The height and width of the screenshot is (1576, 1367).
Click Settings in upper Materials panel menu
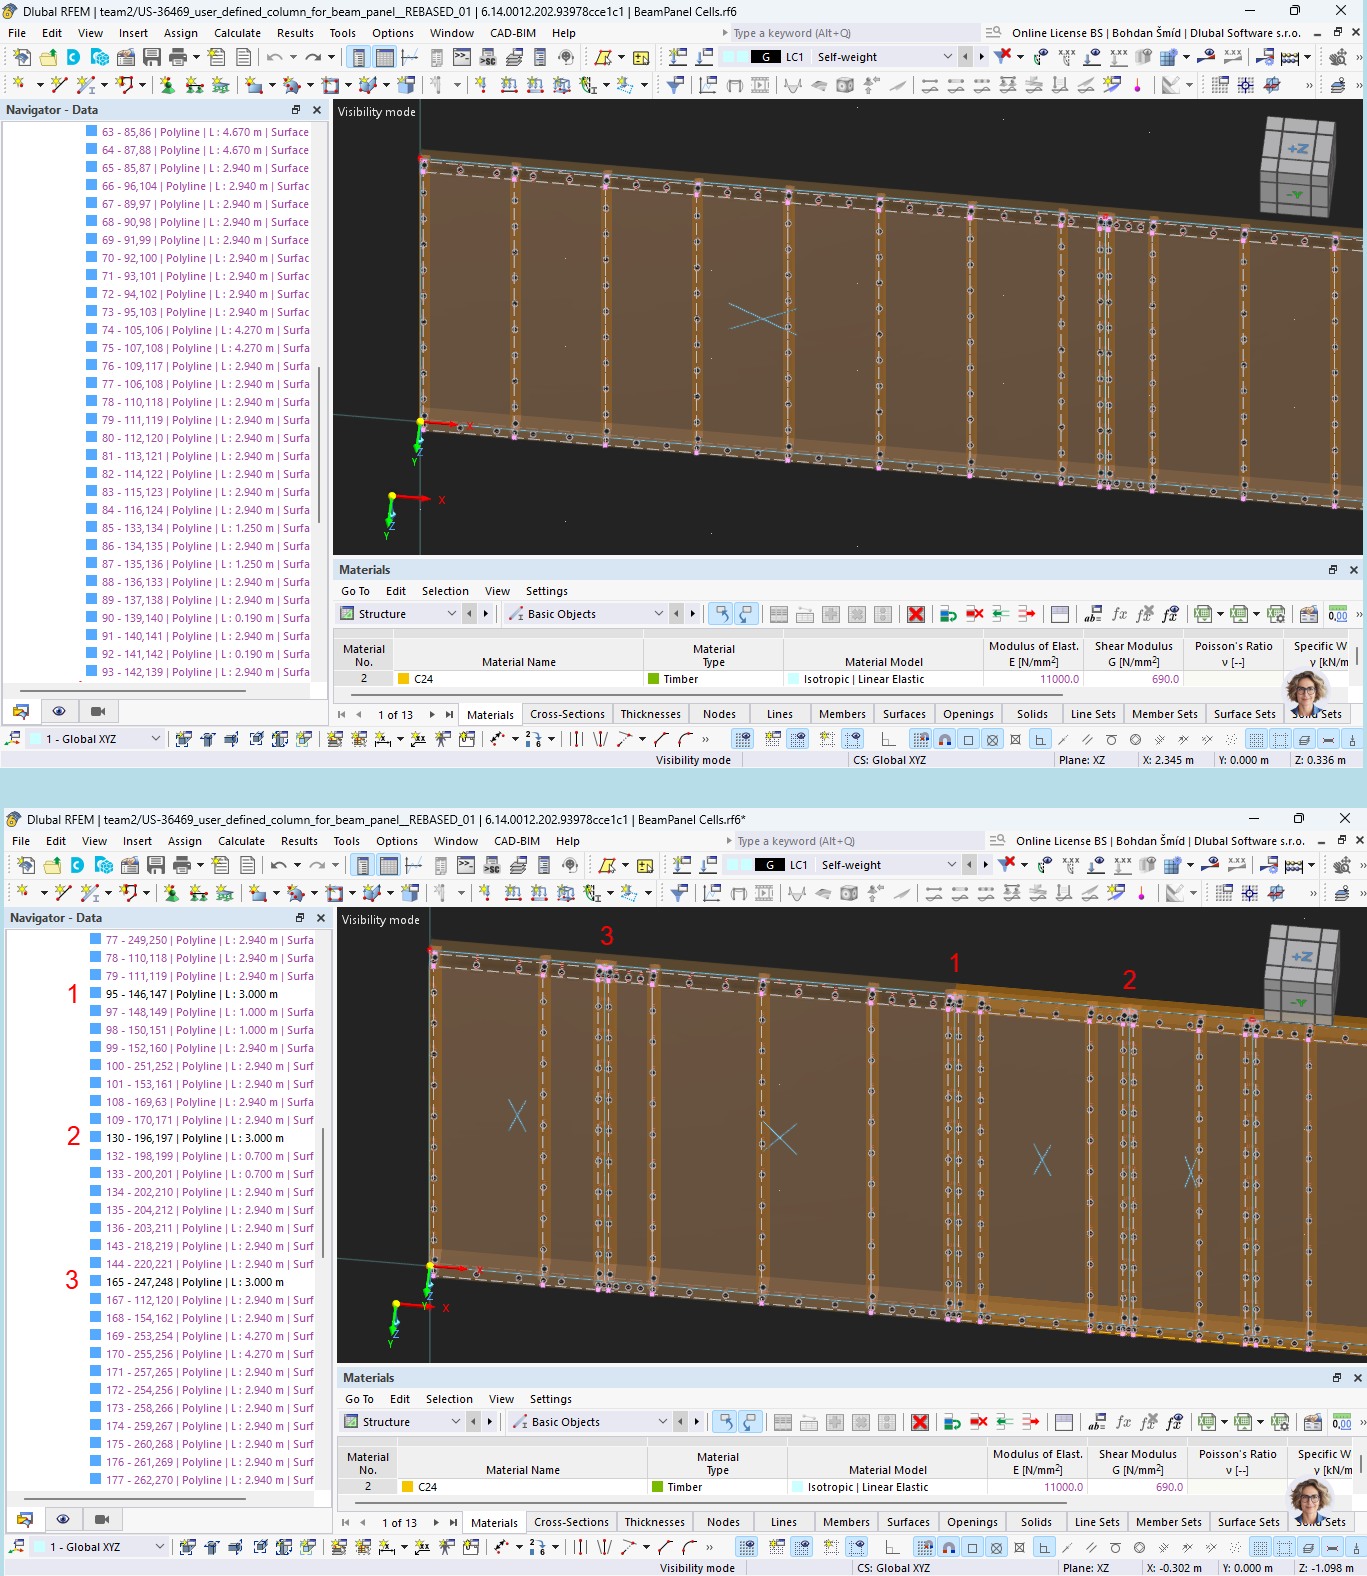click(x=546, y=591)
